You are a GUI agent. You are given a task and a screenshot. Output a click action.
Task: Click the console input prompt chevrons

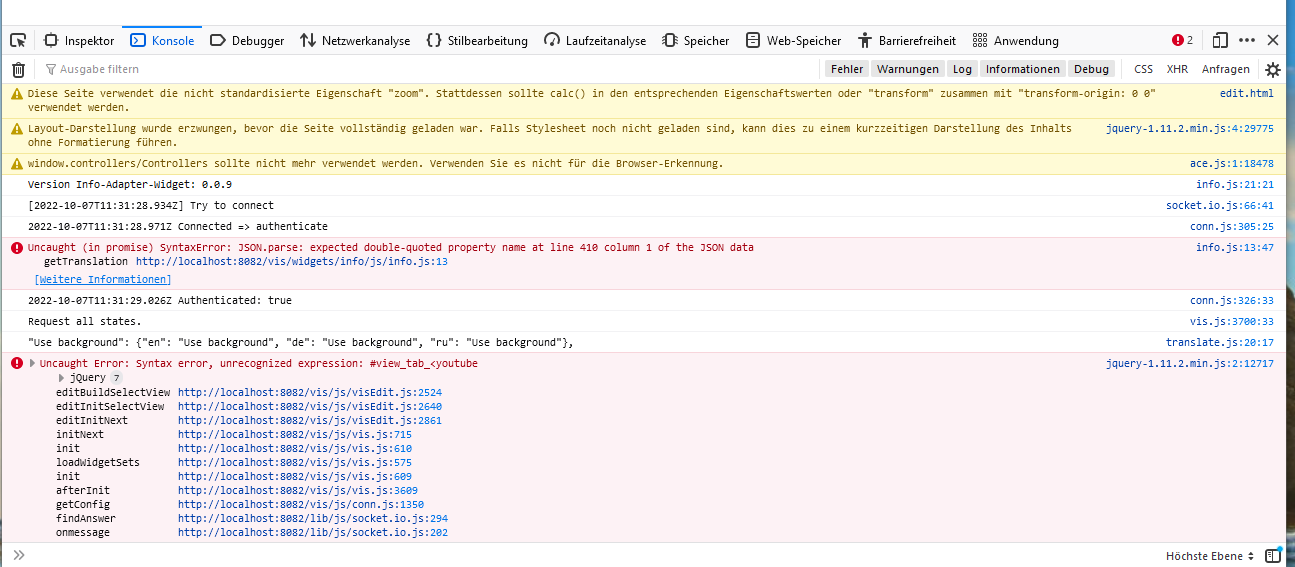(18, 555)
